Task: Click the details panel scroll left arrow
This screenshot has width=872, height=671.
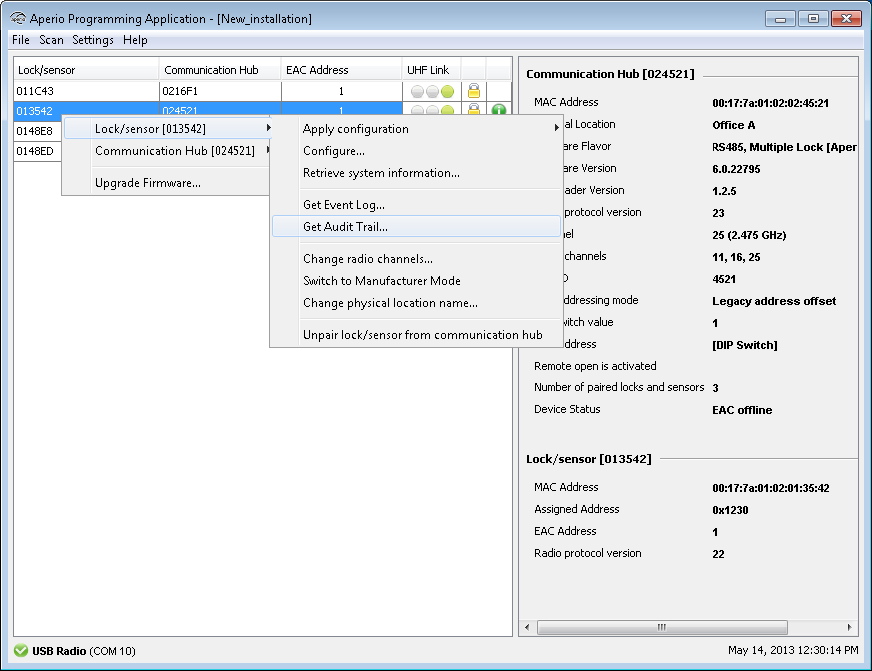Action: 527,627
